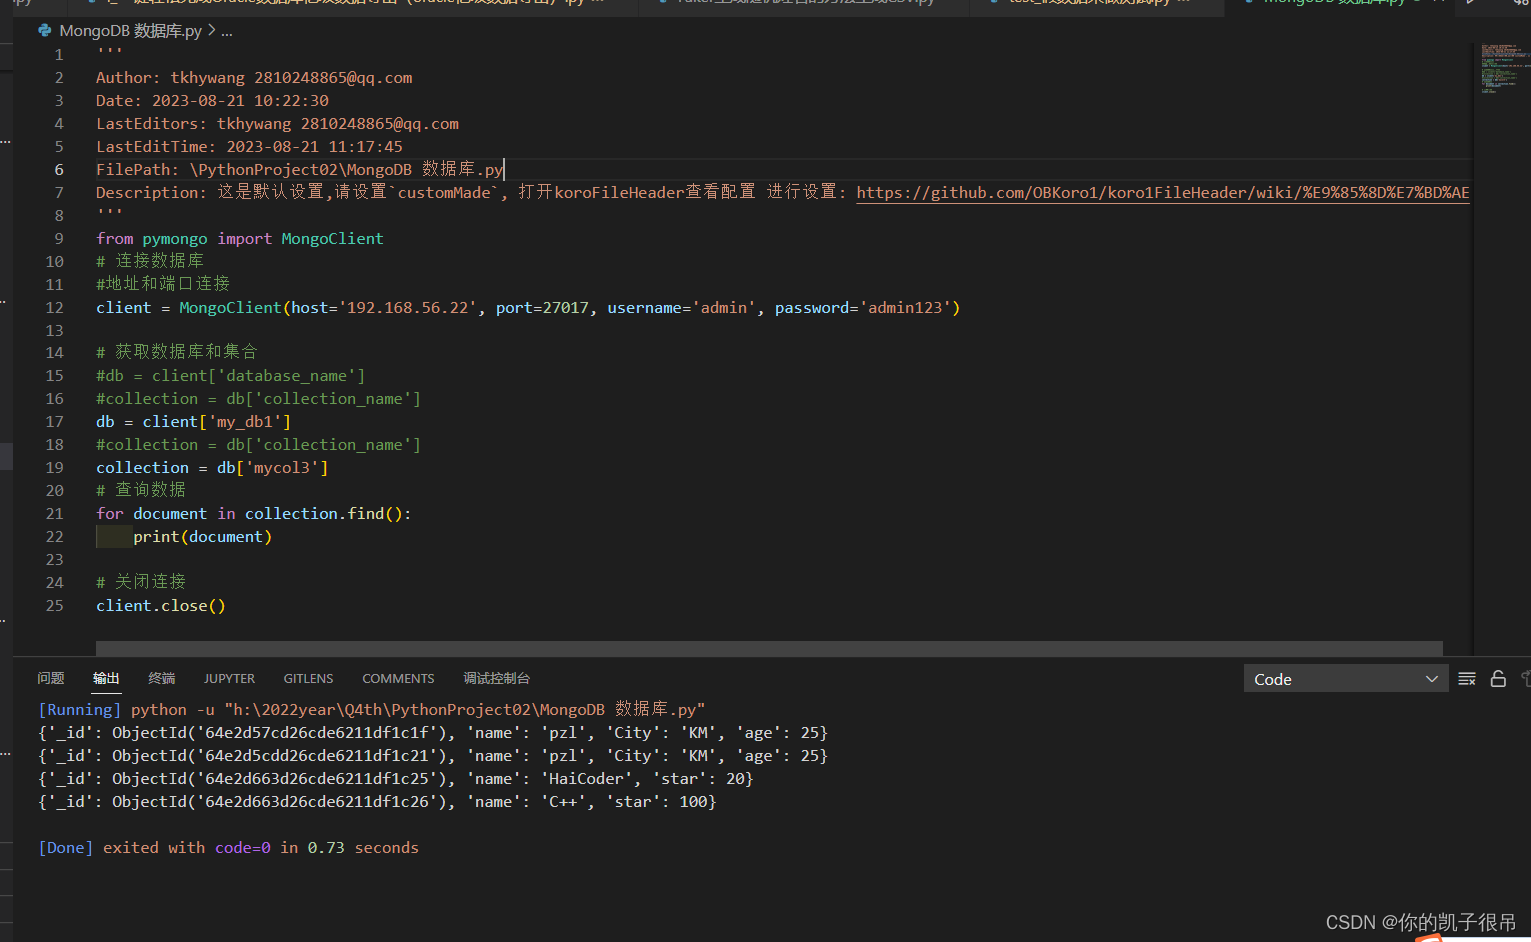Click the Python icon on the test 数据 tab

point(993,4)
